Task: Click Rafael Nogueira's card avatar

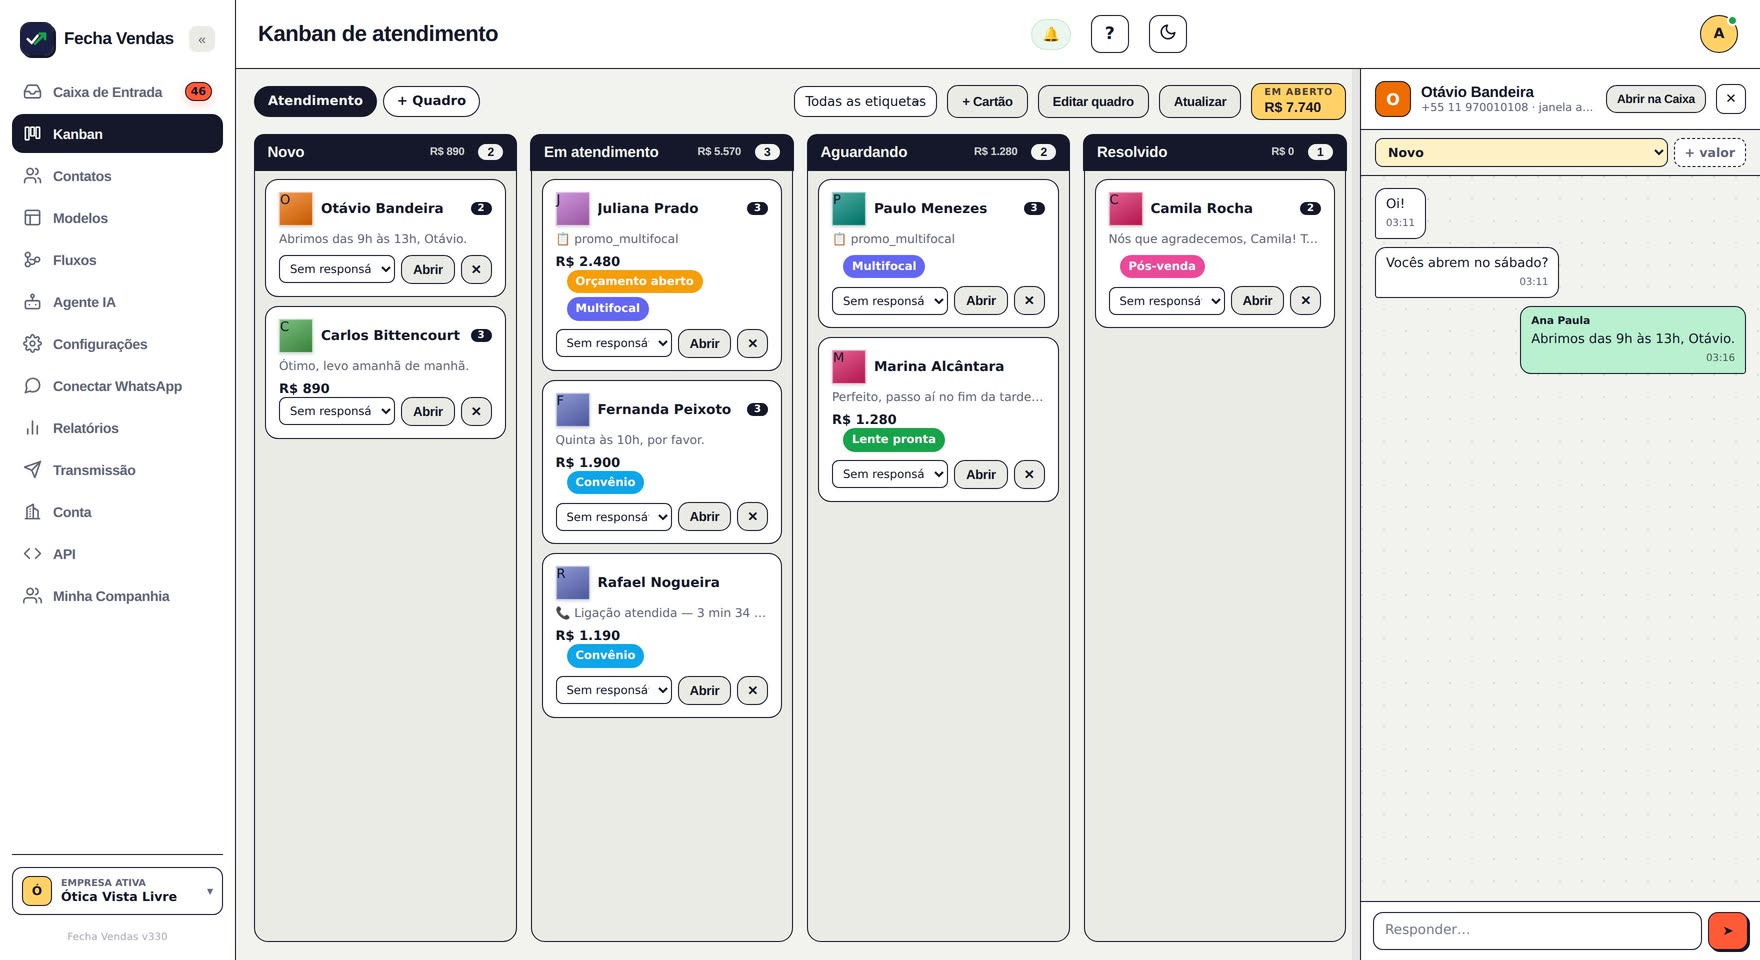Action: [x=573, y=583]
